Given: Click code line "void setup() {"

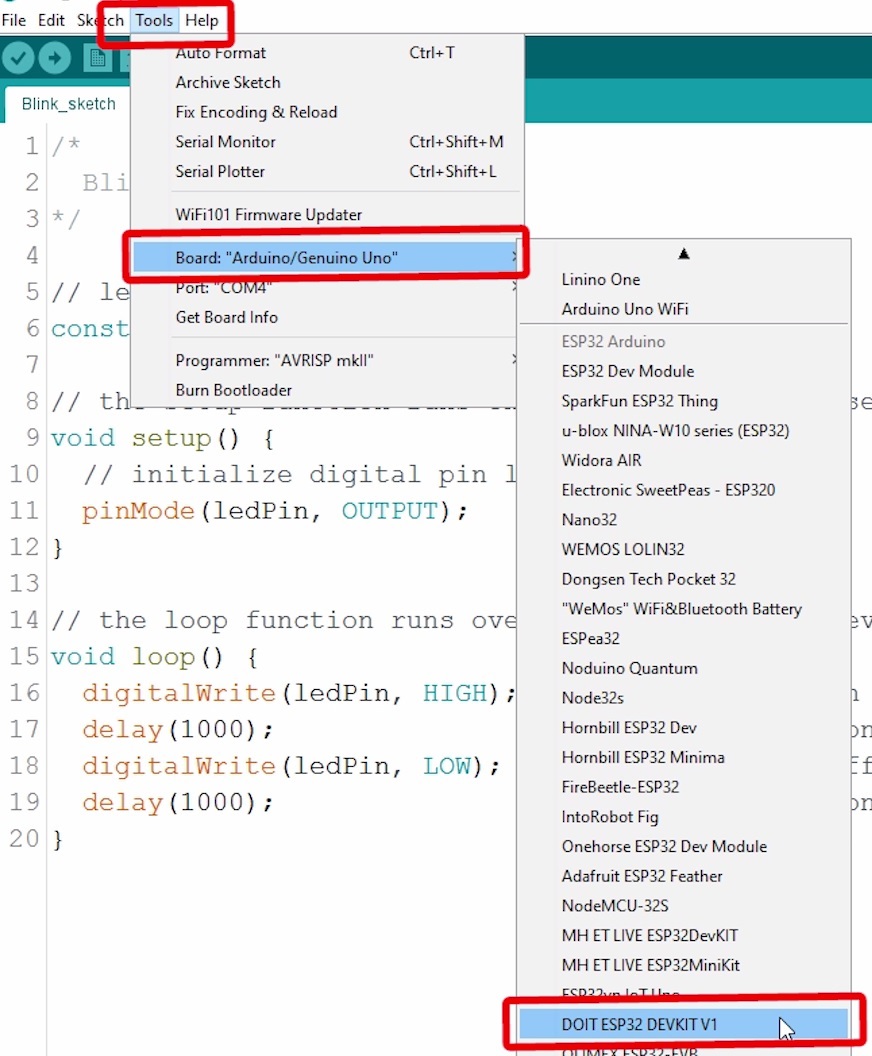Looking at the screenshot, I should coord(162,438).
